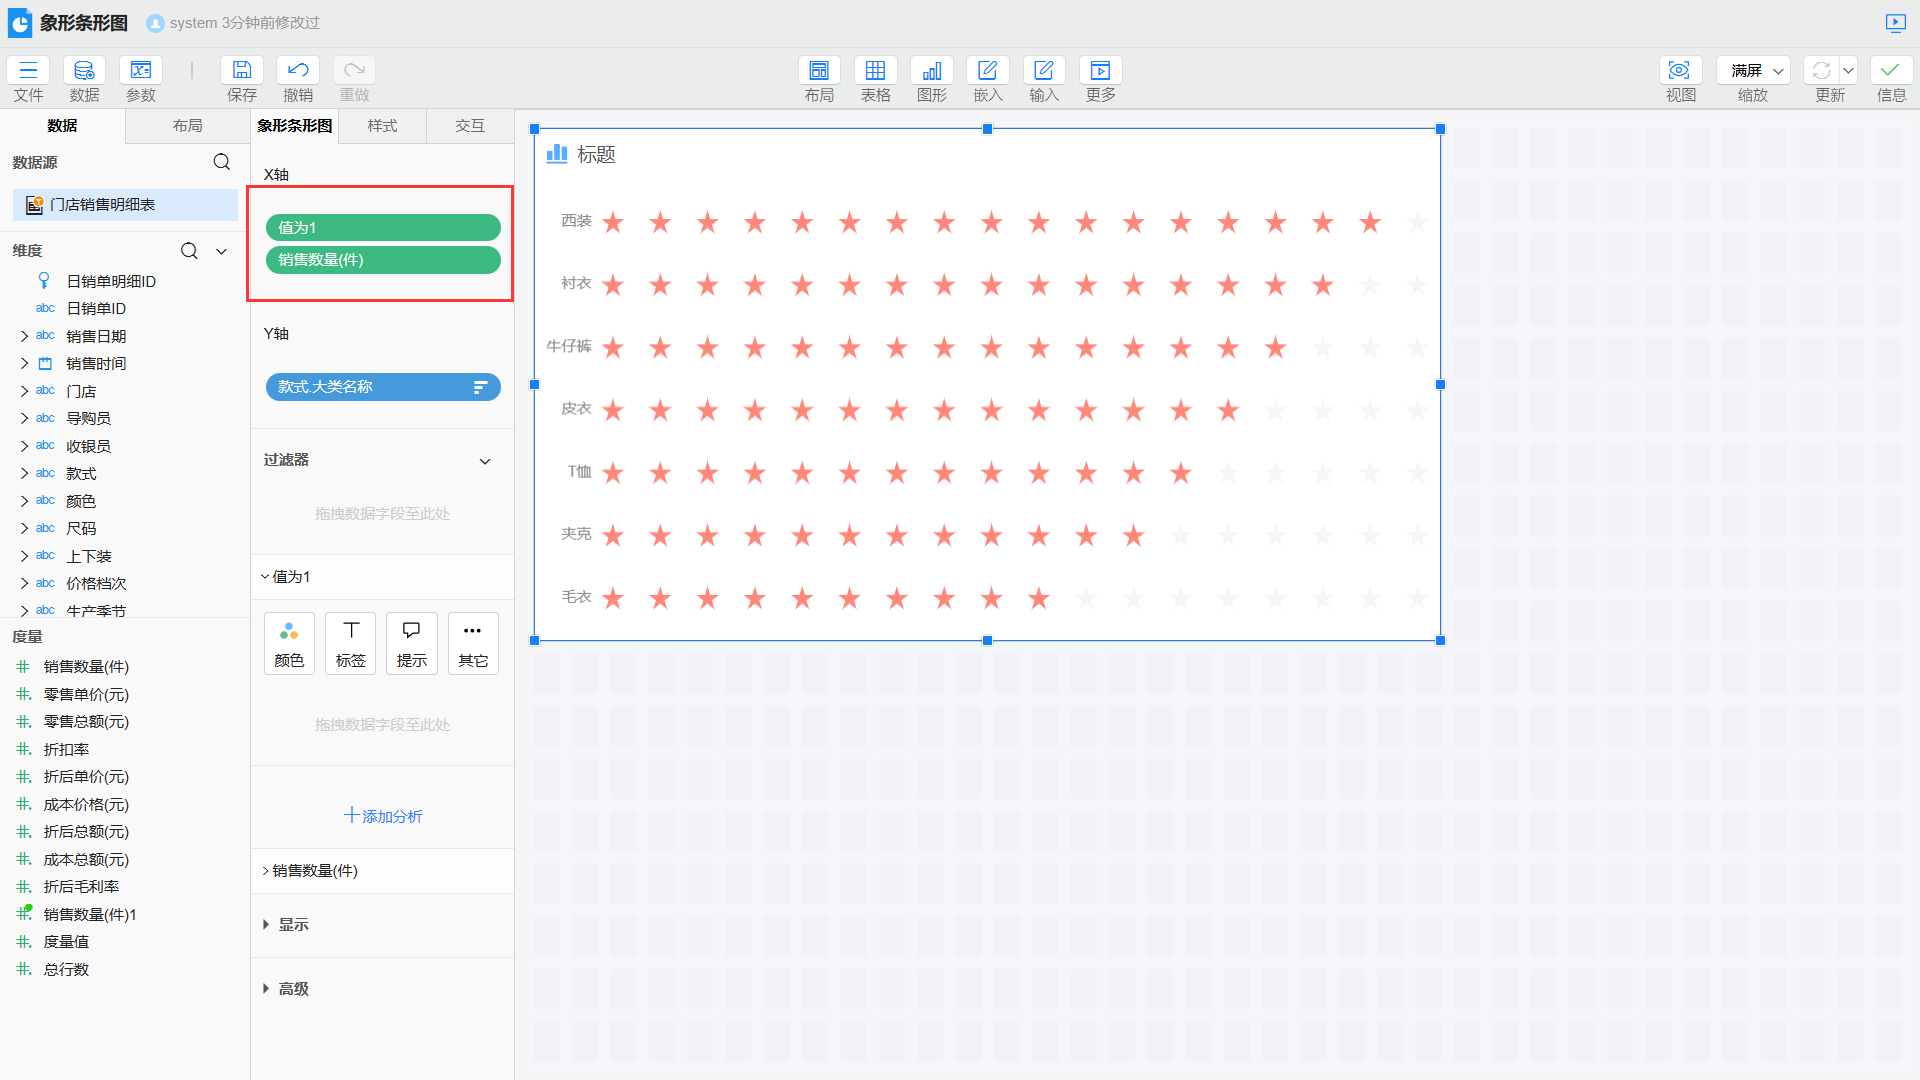Click the preview play icon top-right
The width and height of the screenshot is (1920, 1080).
[x=1895, y=22]
